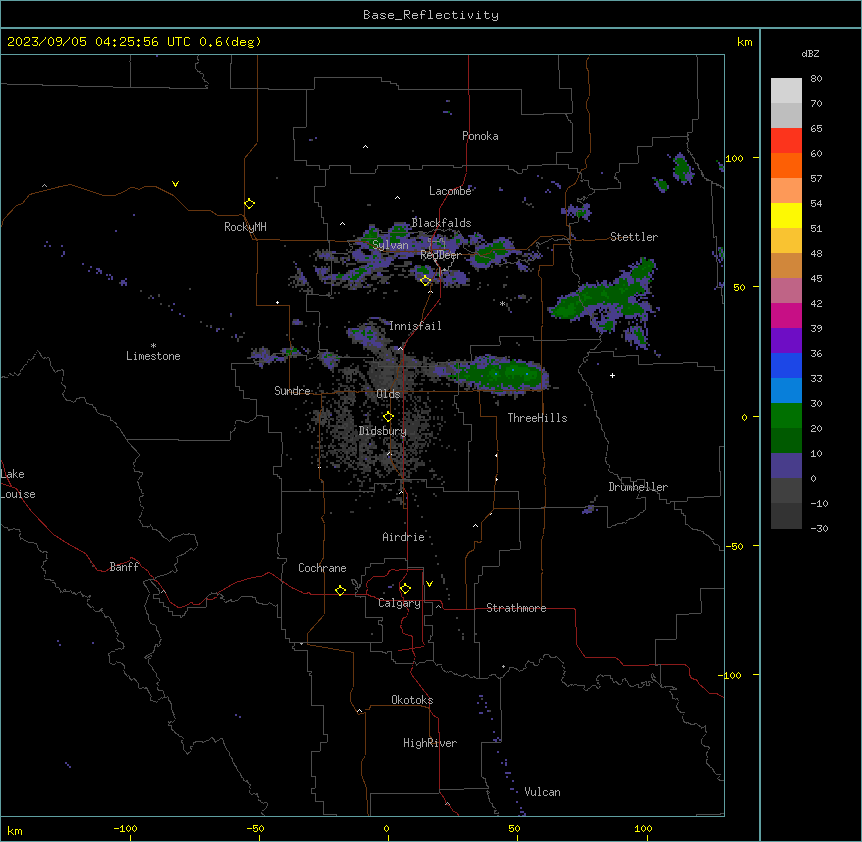This screenshot has height=842, width=862.
Task: Click the Stettler label
Action: click(x=634, y=237)
